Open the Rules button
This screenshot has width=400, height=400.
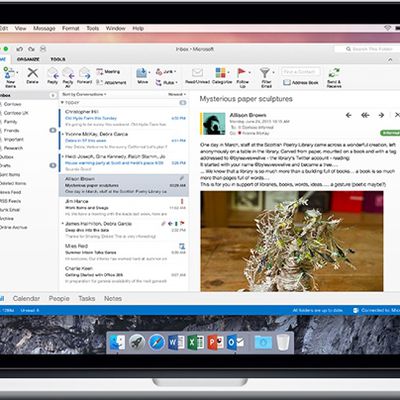(166, 82)
